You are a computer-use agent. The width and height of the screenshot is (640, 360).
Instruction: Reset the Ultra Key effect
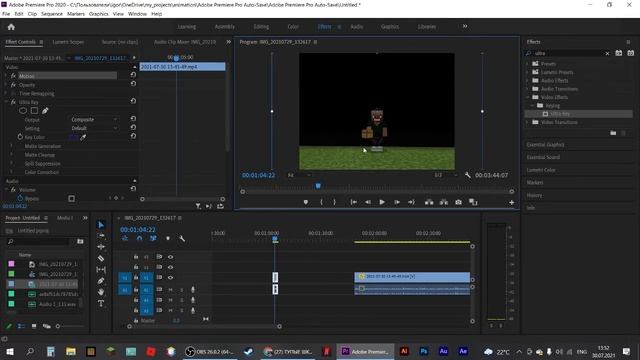click(x=133, y=101)
